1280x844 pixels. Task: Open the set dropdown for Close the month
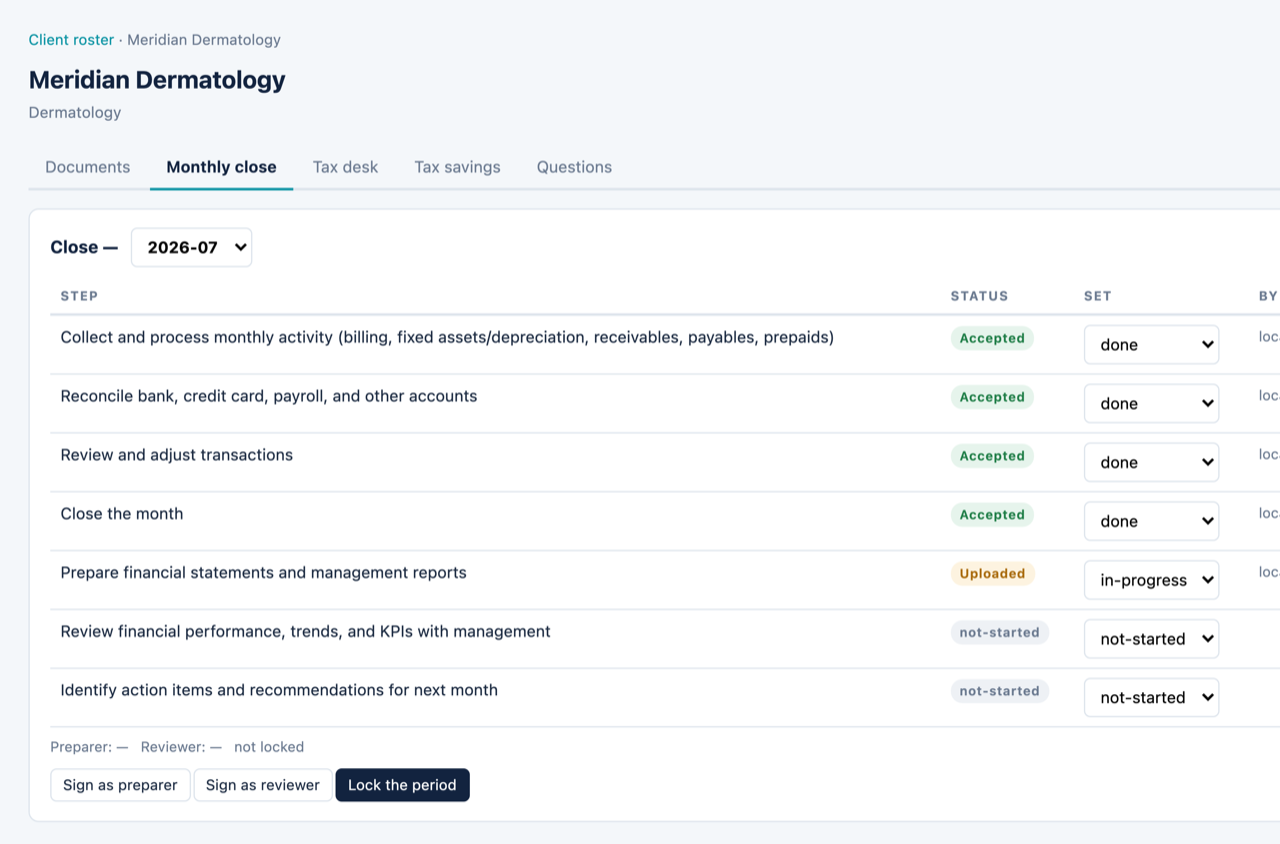click(x=1151, y=521)
